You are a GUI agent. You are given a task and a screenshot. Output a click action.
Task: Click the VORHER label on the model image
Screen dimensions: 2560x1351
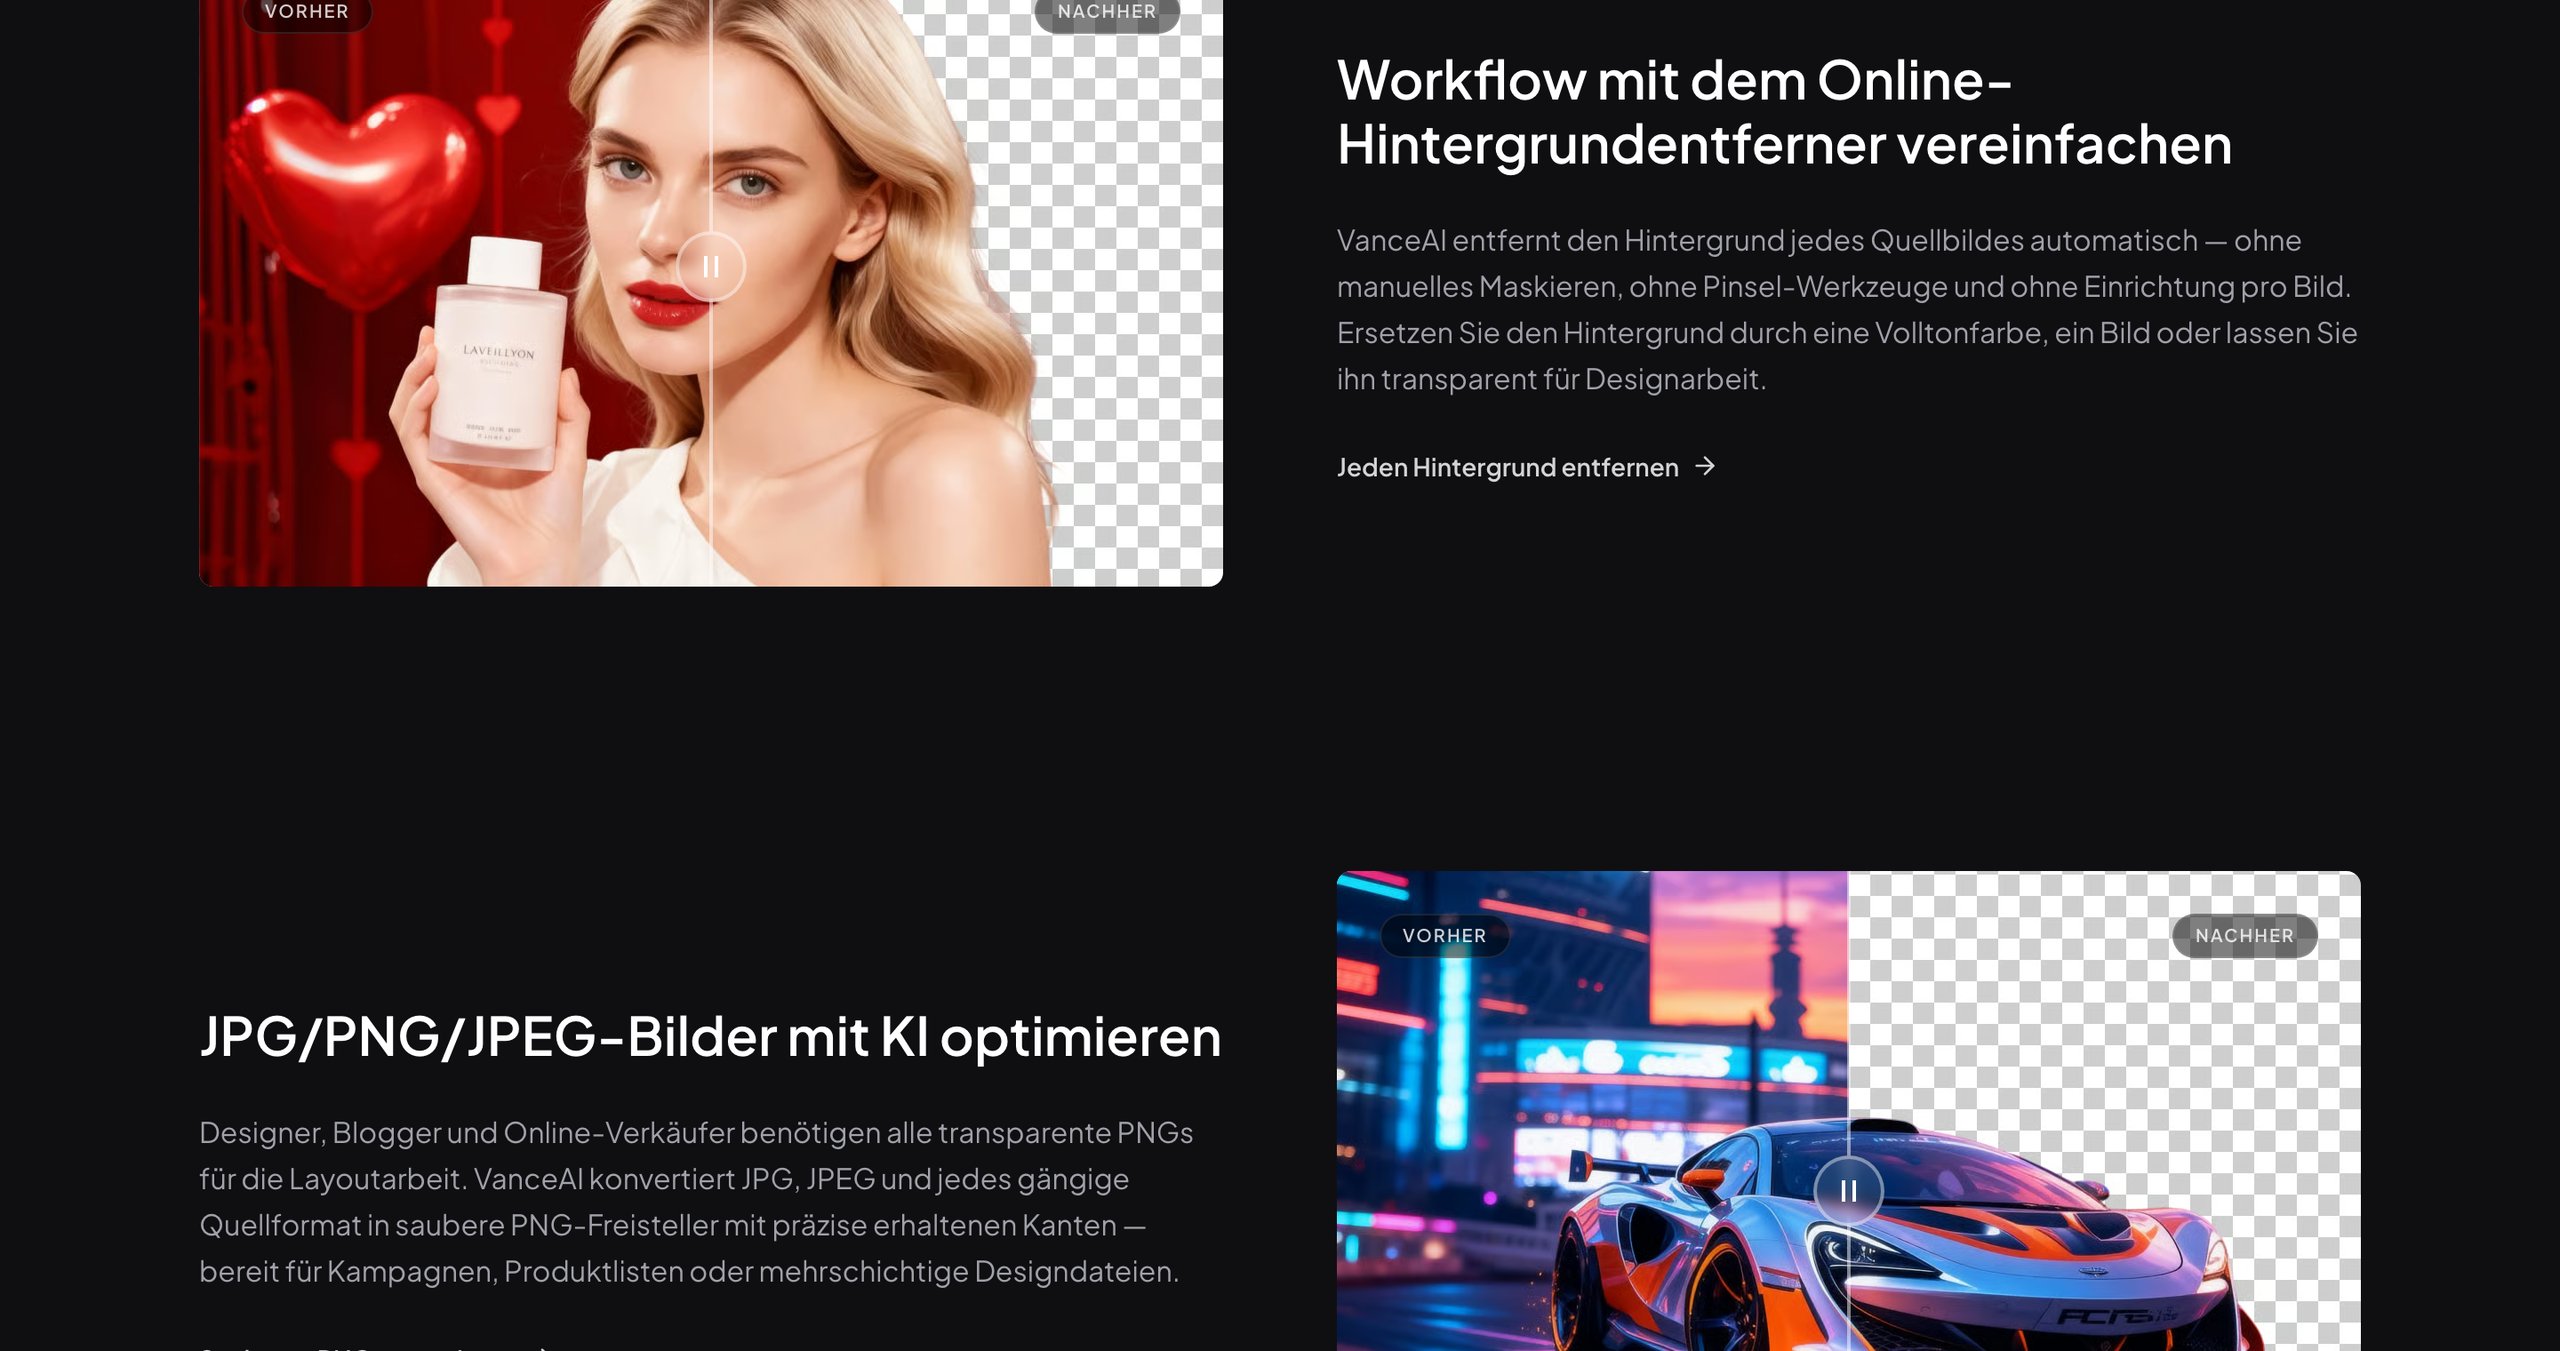(x=307, y=12)
